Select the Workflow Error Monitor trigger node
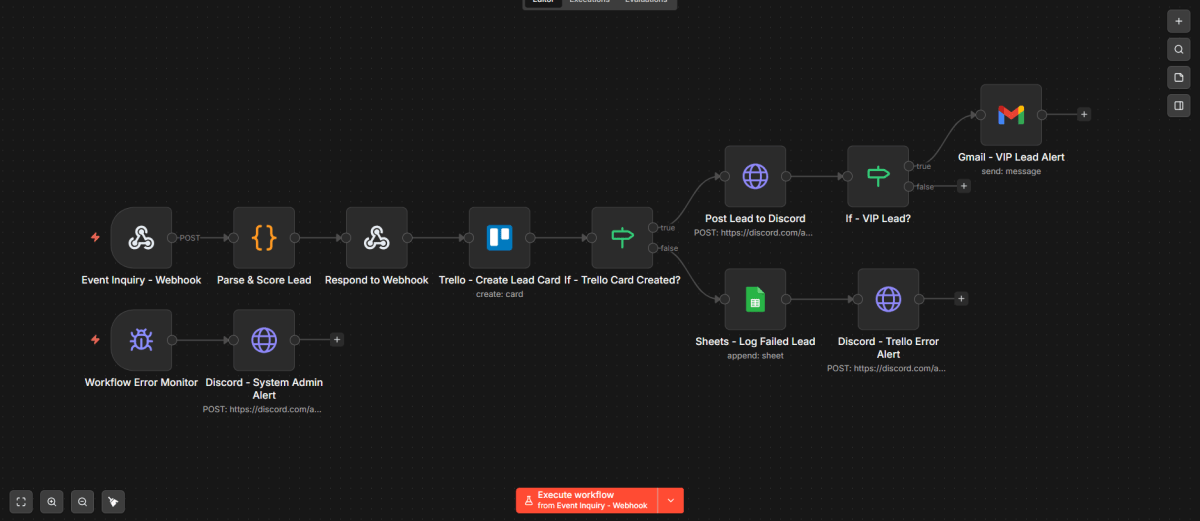1200x521 pixels. tap(141, 340)
